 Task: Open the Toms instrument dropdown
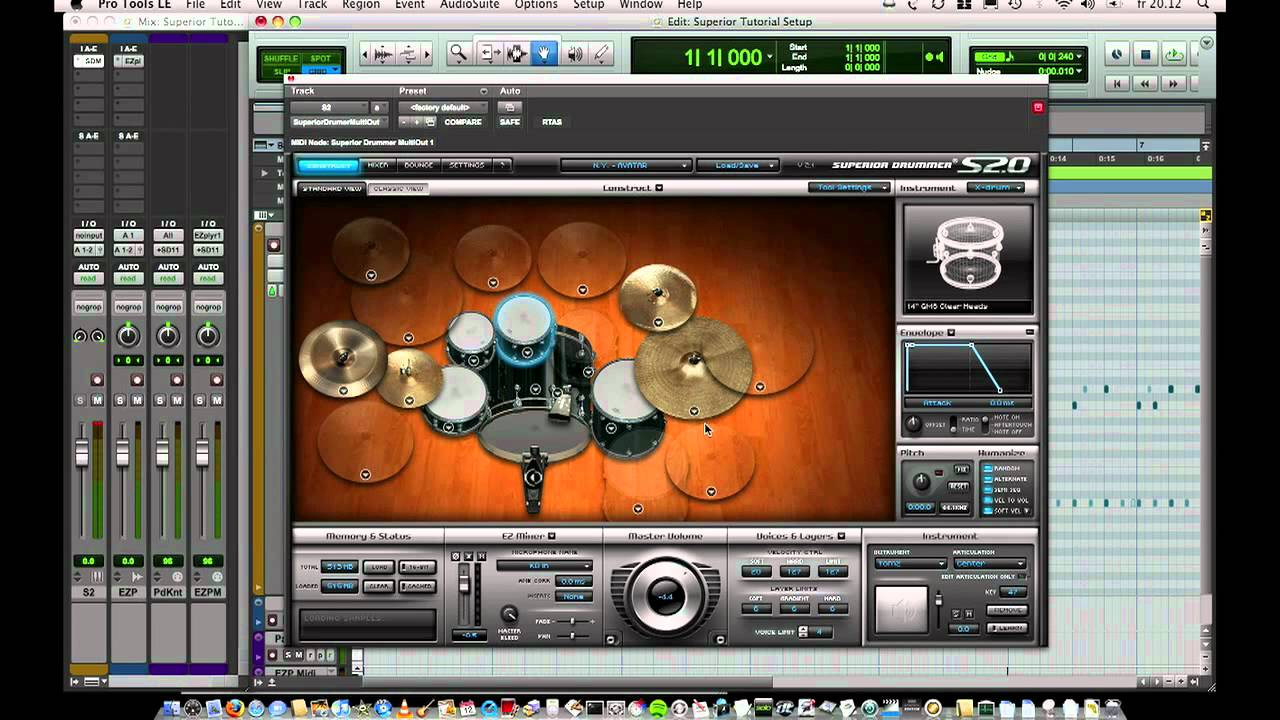click(x=909, y=563)
